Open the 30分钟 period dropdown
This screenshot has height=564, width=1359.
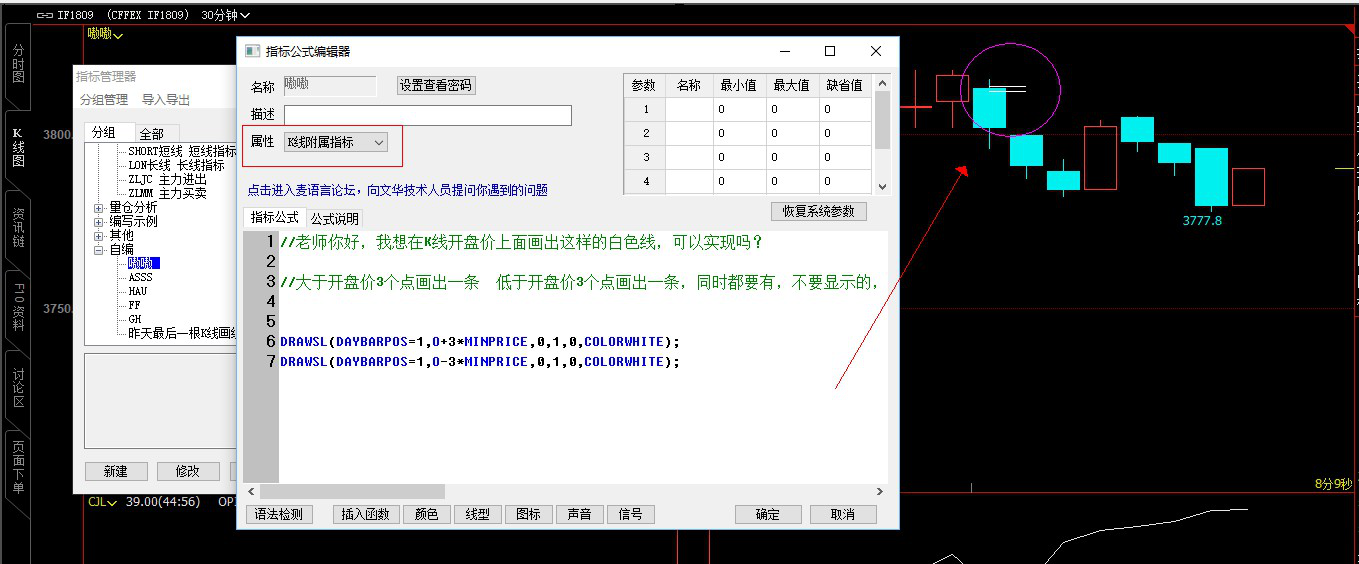(x=226, y=15)
